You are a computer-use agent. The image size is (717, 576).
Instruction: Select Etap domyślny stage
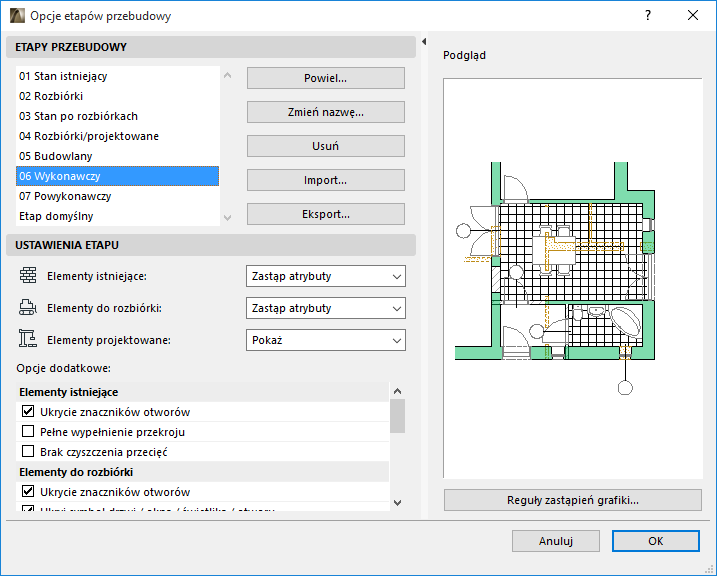coord(118,216)
